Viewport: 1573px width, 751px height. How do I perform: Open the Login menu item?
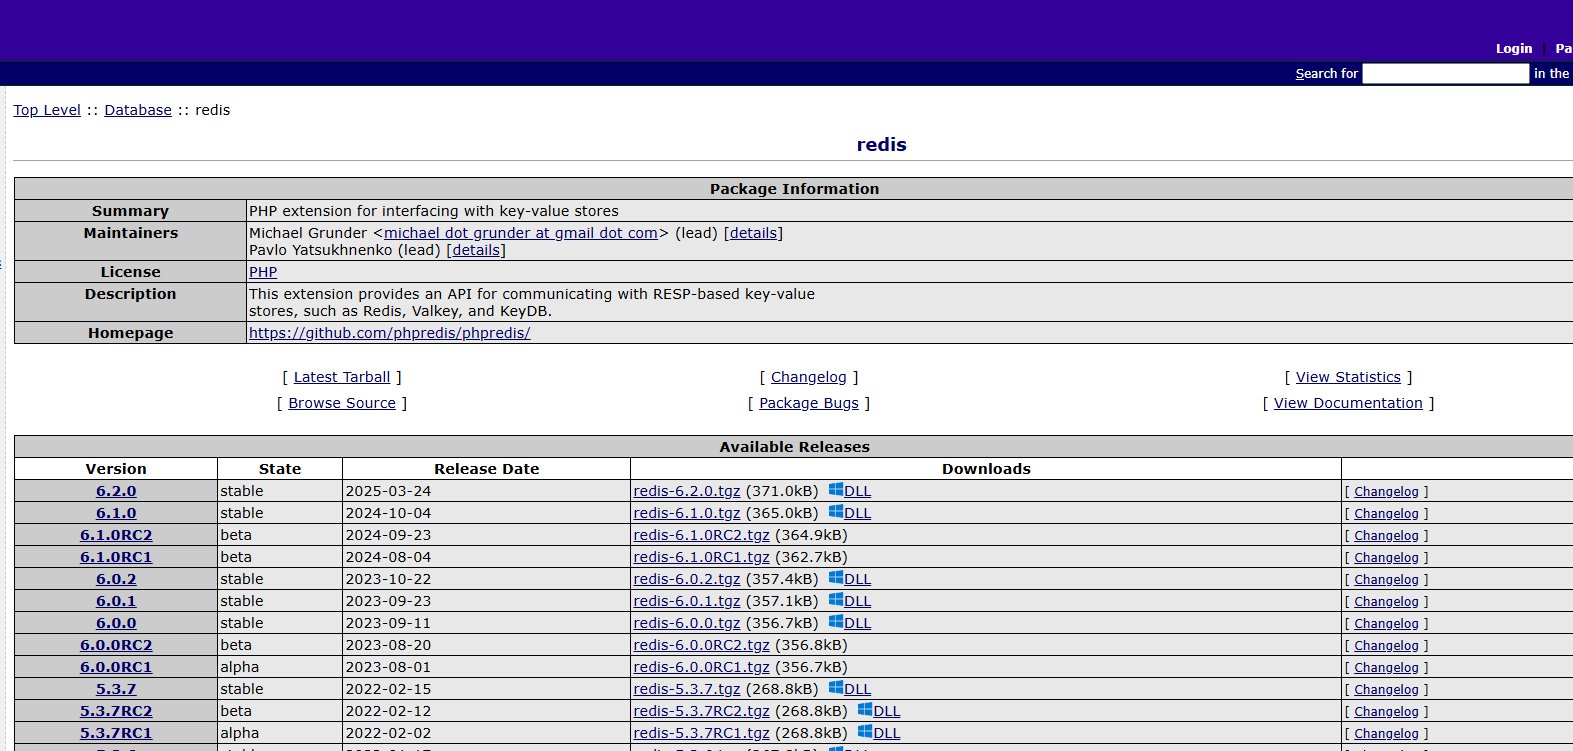click(1513, 48)
